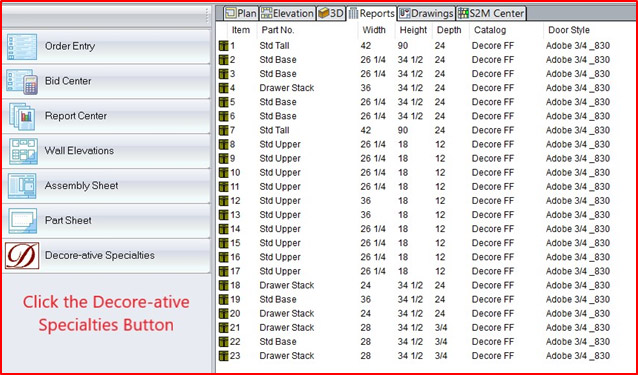Click the cabinet icon for item 23

click(x=223, y=356)
